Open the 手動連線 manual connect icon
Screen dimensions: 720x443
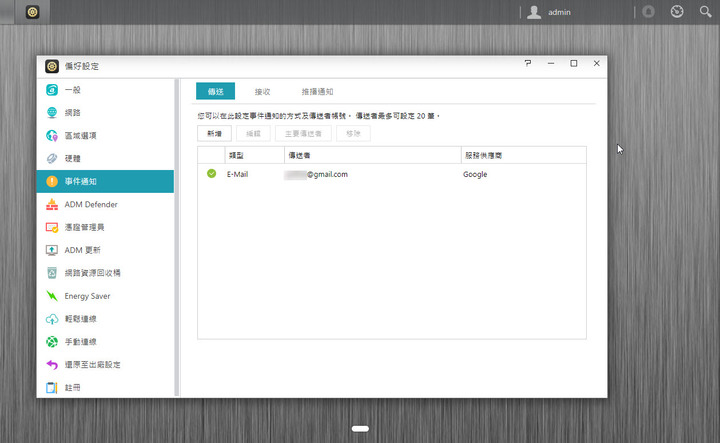coord(52,342)
